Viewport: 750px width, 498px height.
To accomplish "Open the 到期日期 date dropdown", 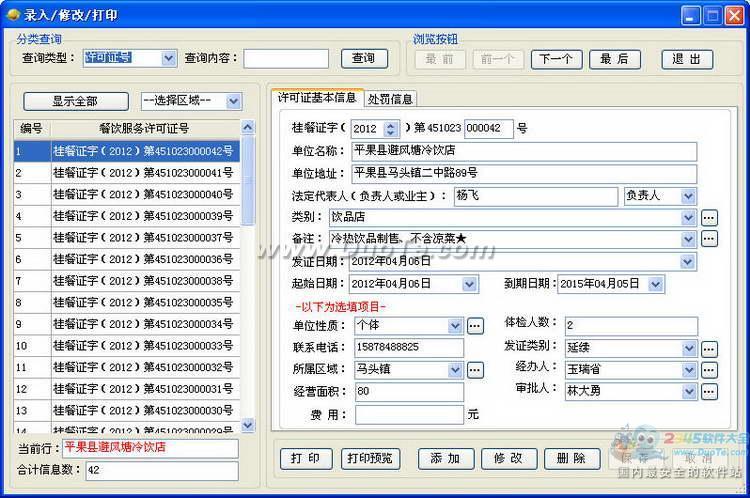I will point(656,284).
